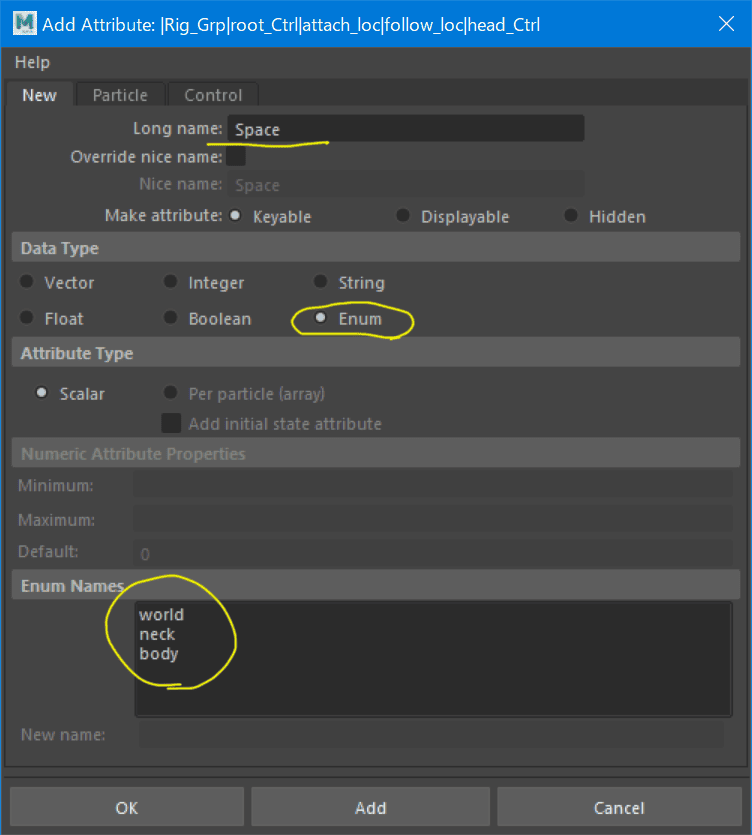752x835 pixels.
Task: Click the Data Type section header
Action: pyautogui.click(x=376, y=248)
